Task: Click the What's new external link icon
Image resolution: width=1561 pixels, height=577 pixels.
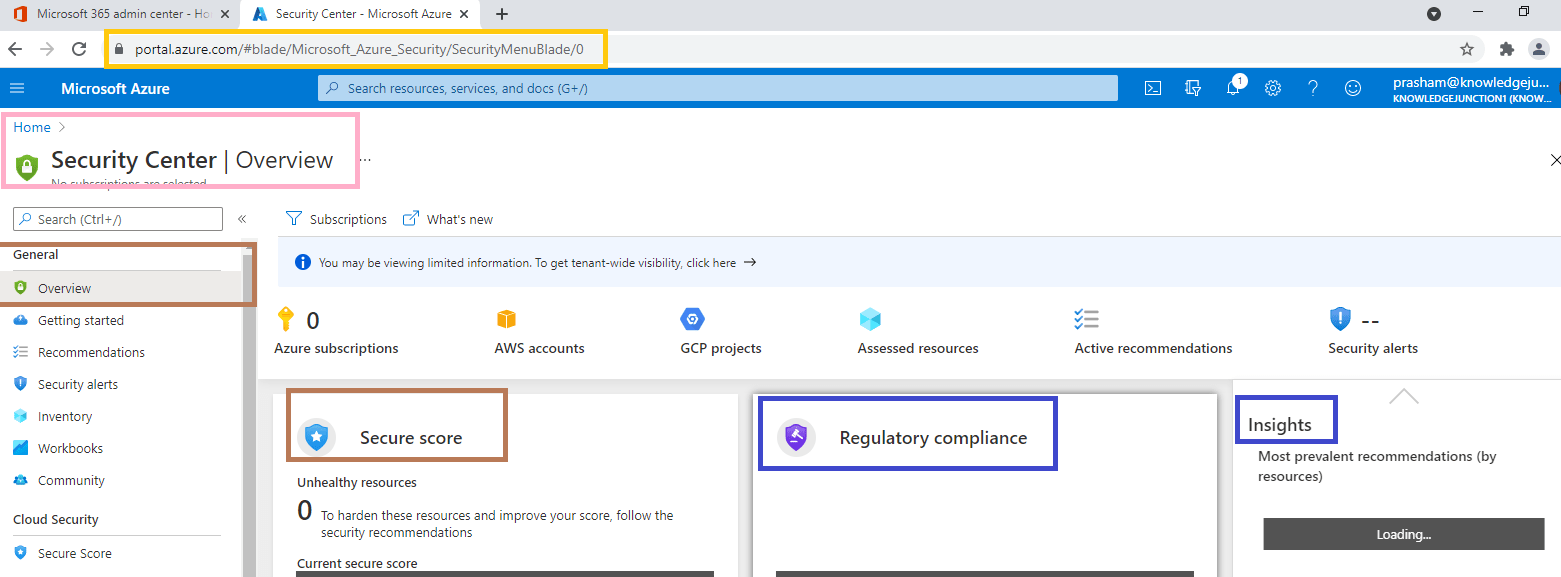Action: pyautogui.click(x=410, y=219)
